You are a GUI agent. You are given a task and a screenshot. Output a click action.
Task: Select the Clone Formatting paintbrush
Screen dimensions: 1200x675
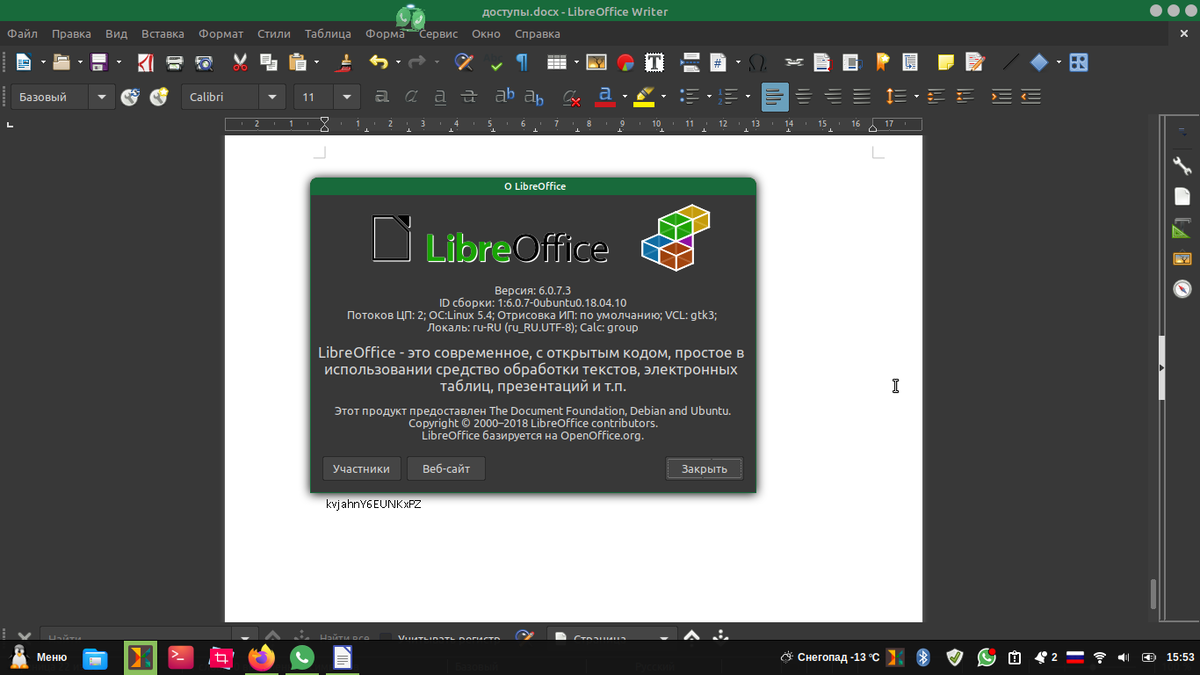(x=343, y=62)
